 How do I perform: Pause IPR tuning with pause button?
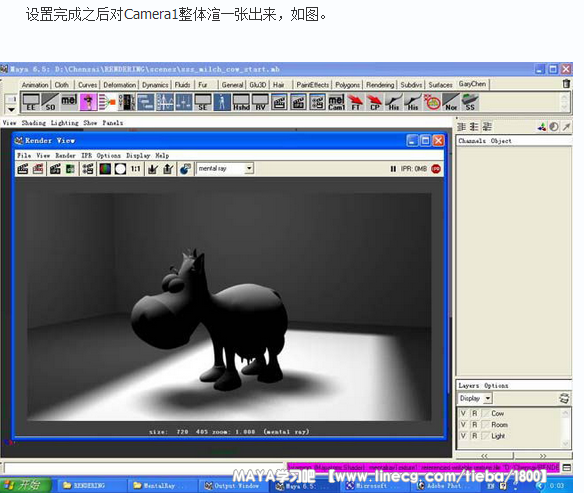coord(393,169)
